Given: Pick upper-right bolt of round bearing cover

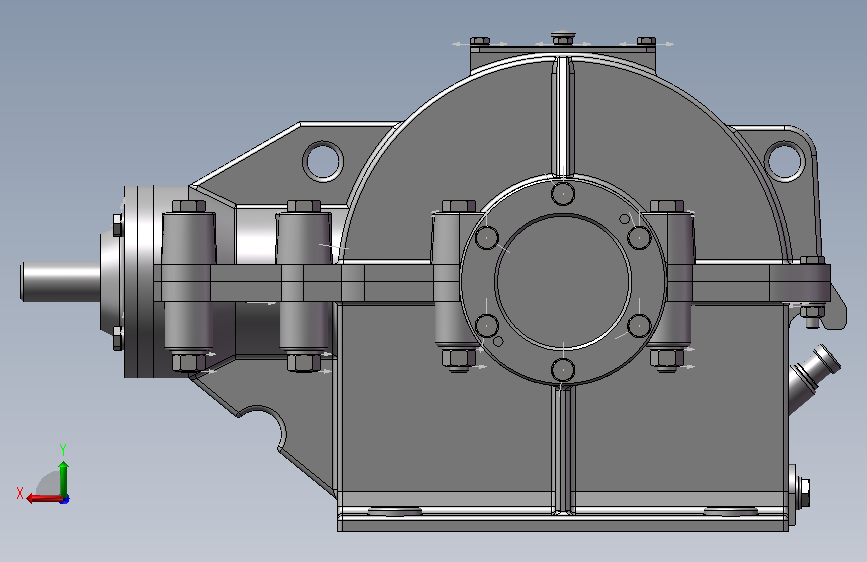Looking at the screenshot, I should point(639,238).
